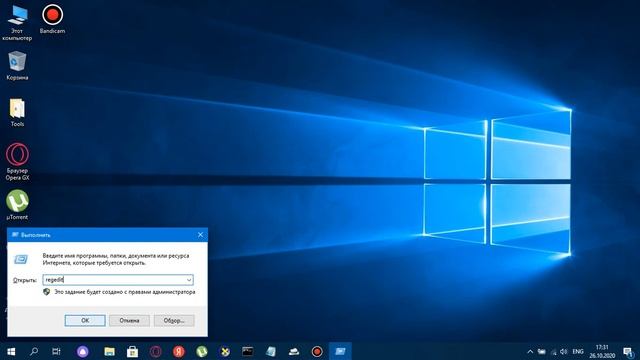Select the µTorrent desktop shortcut
Image resolution: width=640 pixels, height=360 pixels.
(17, 205)
